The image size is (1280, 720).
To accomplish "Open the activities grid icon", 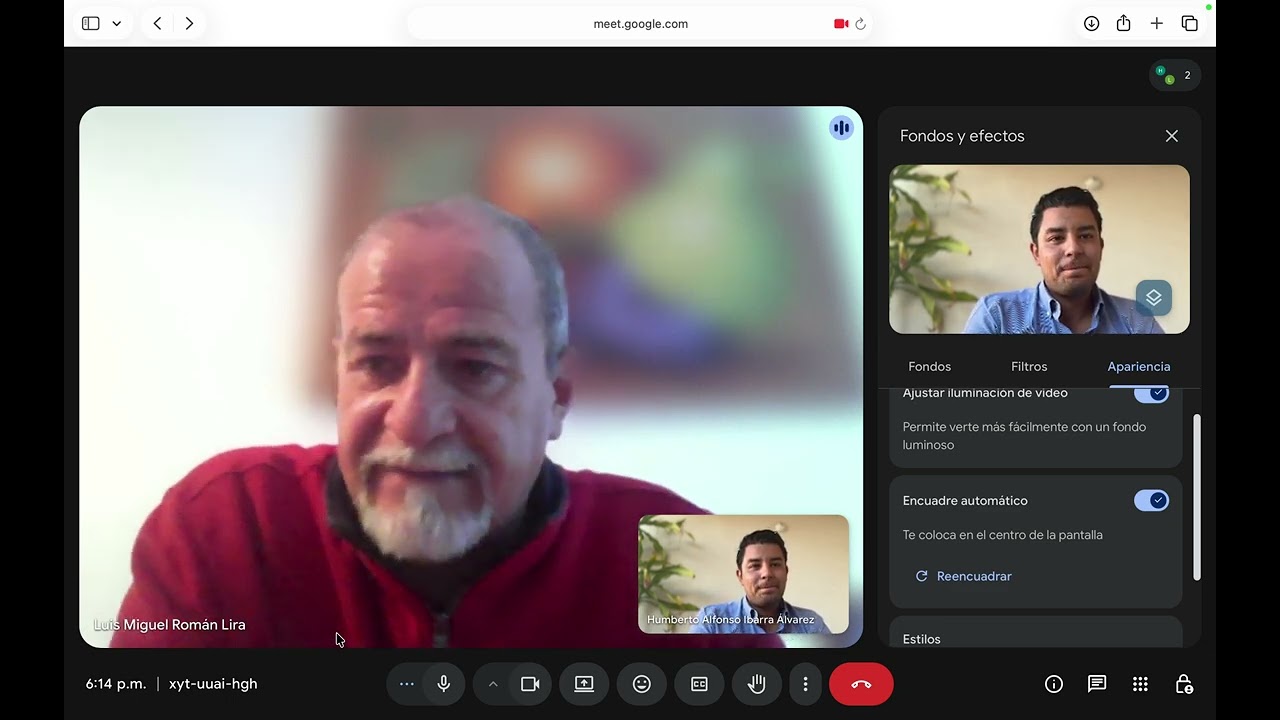I will point(1140,684).
